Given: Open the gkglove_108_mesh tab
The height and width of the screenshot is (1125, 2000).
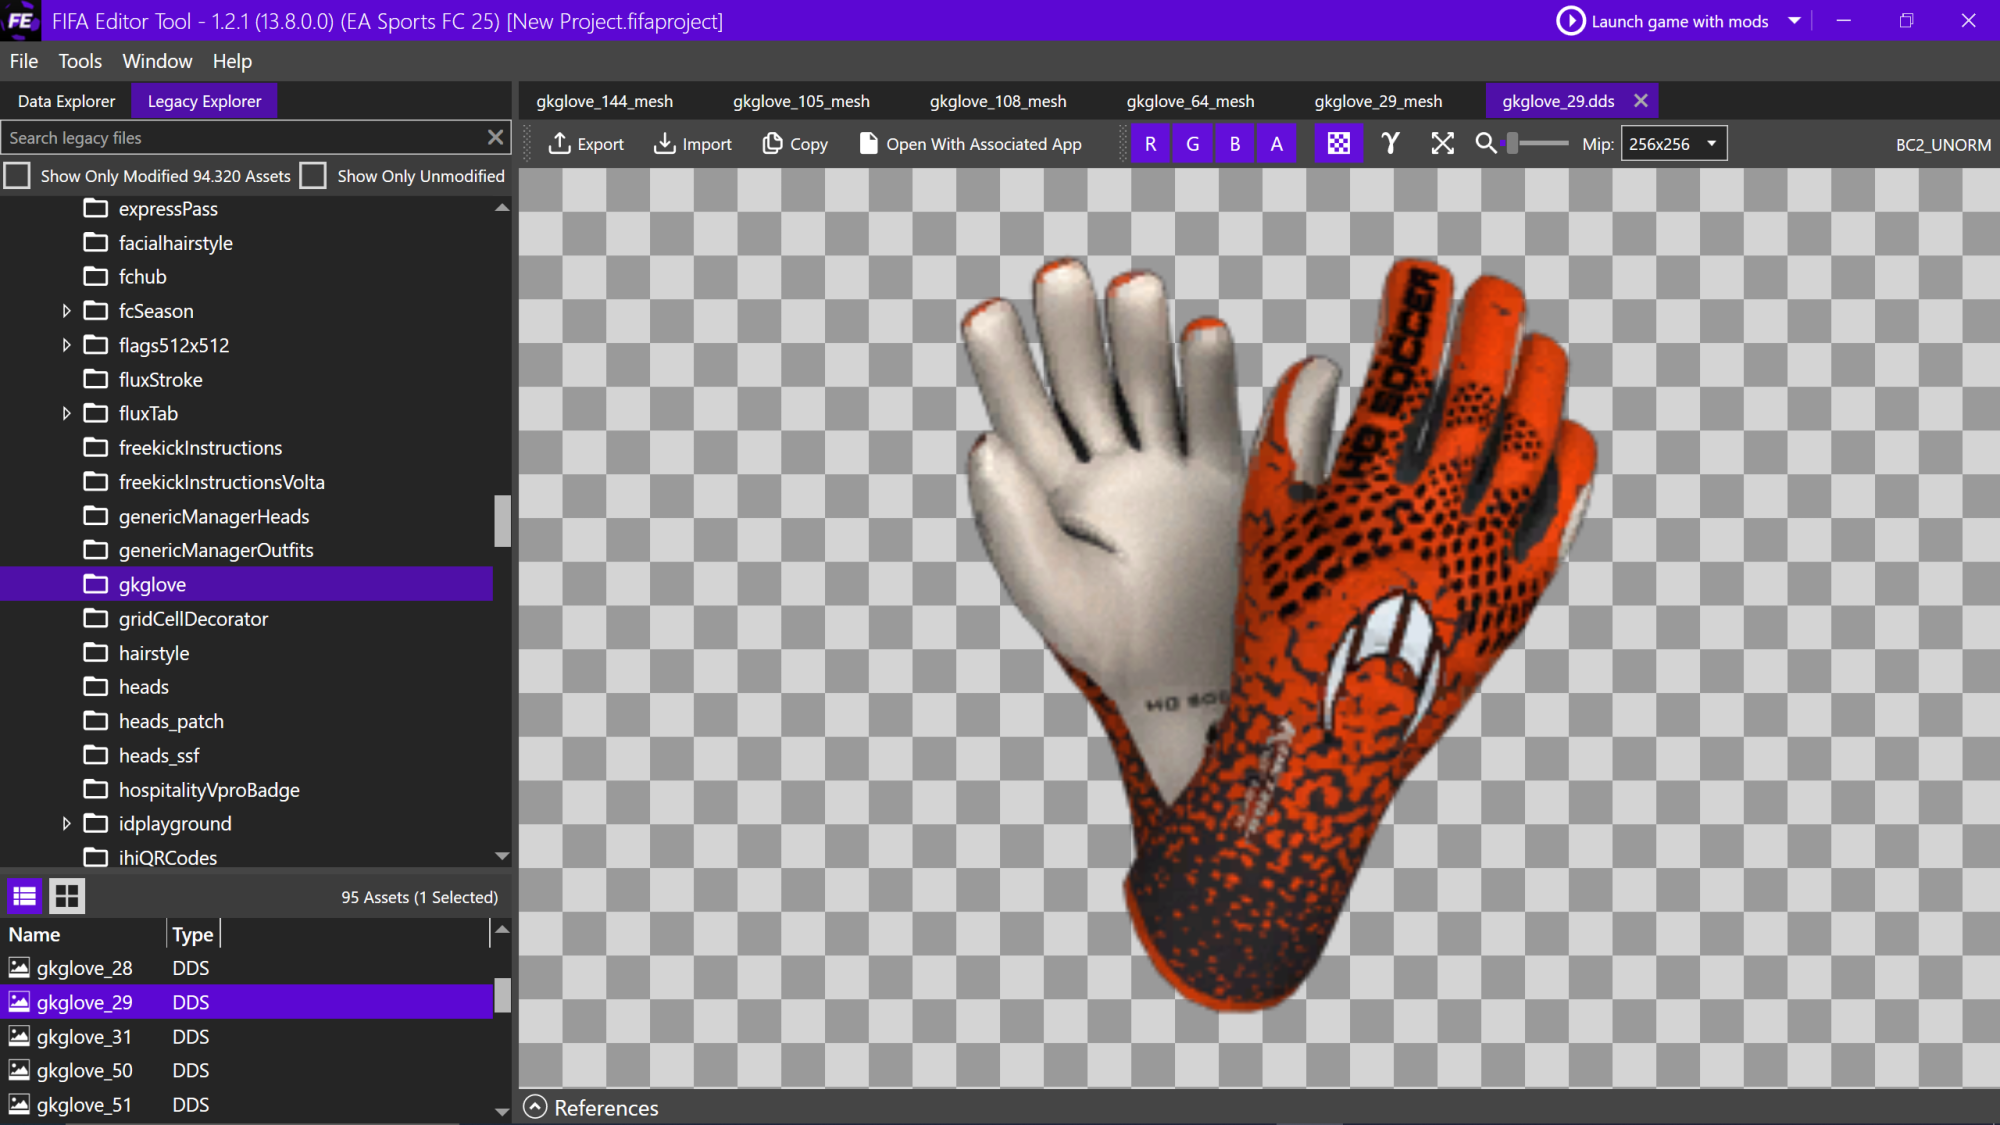Looking at the screenshot, I should click(998, 101).
